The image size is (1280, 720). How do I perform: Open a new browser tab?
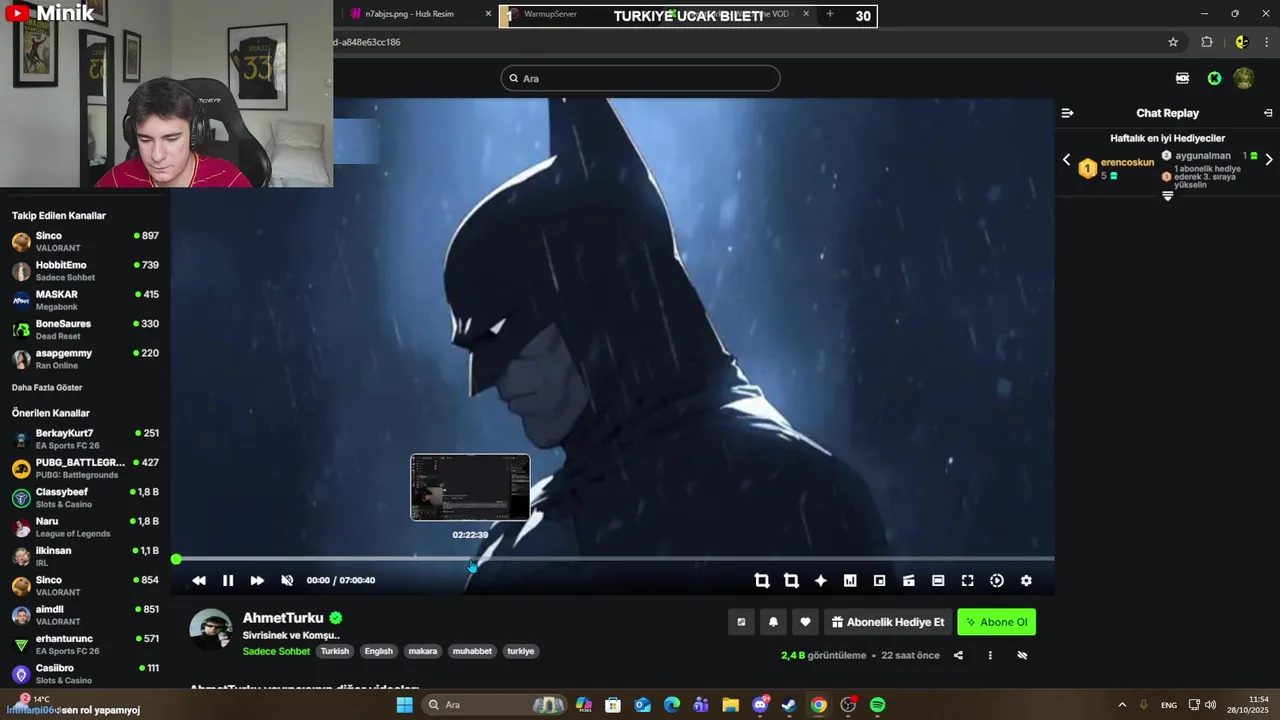coord(829,14)
